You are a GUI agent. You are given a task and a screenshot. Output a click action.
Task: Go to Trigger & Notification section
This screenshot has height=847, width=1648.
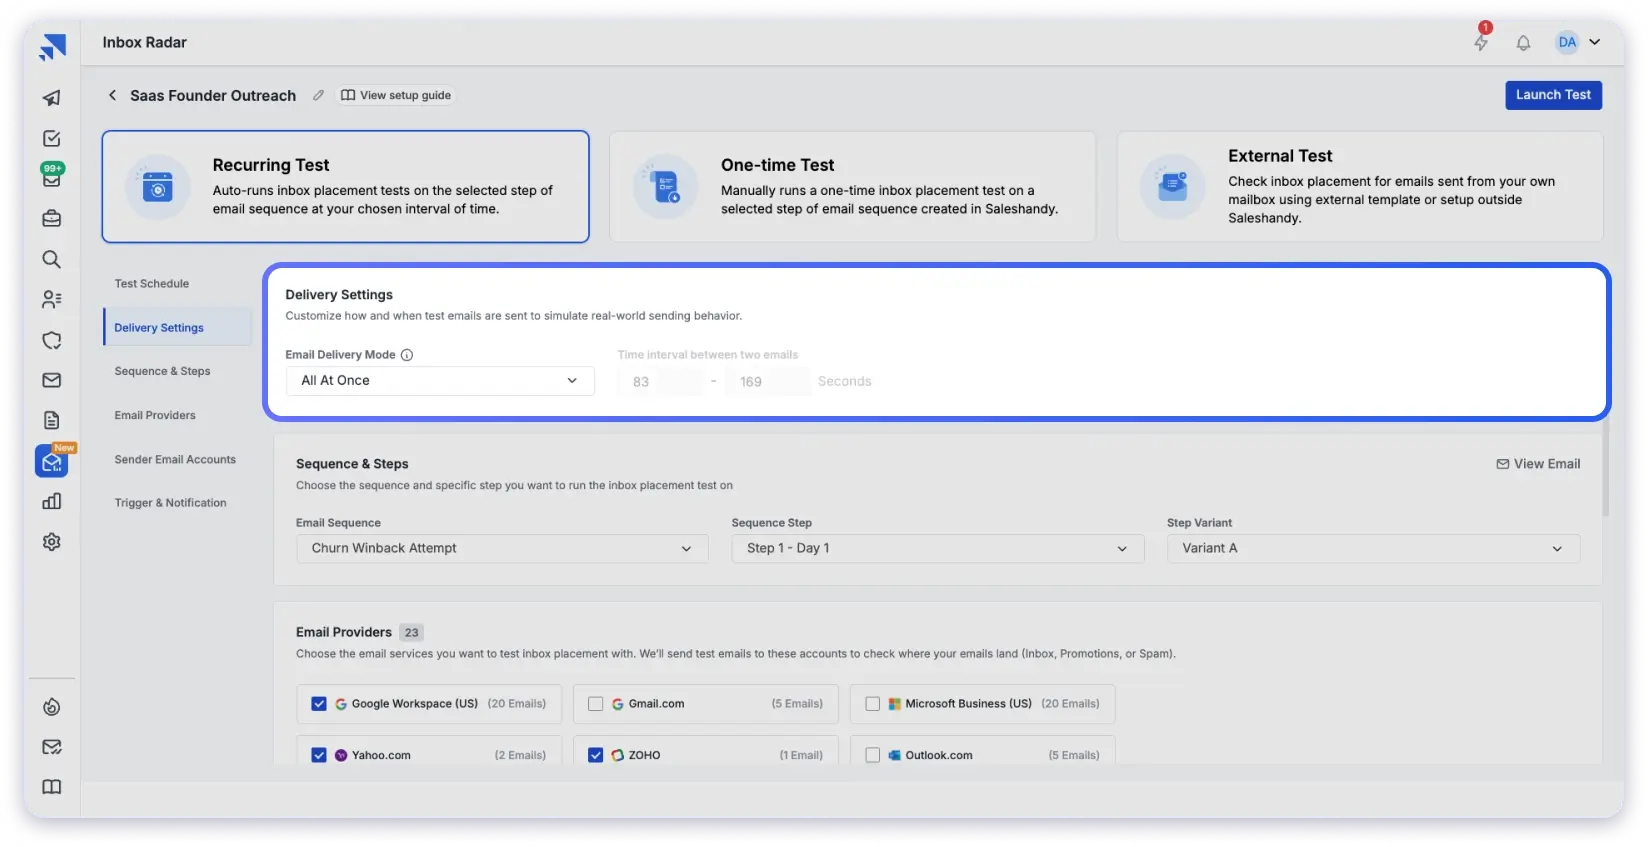(x=170, y=503)
